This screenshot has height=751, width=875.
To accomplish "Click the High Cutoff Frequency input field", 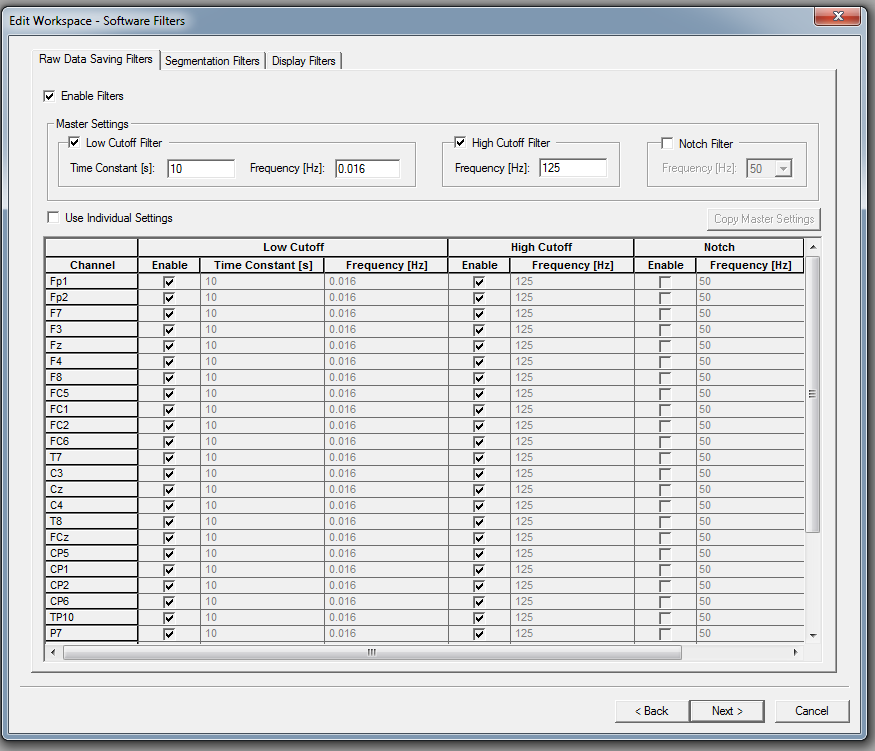I will point(572,168).
